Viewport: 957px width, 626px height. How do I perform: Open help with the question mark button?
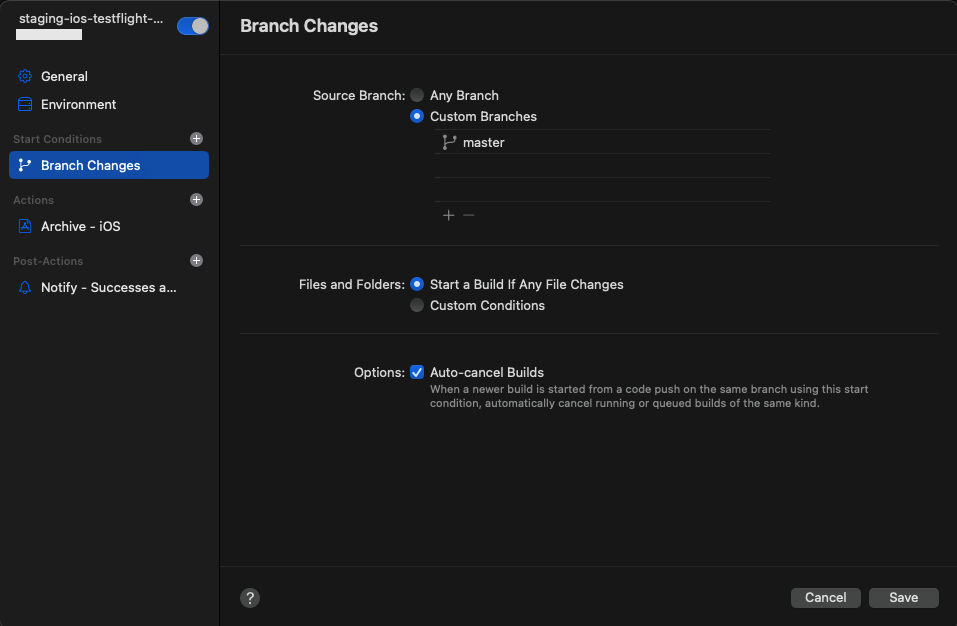click(250, 598)
